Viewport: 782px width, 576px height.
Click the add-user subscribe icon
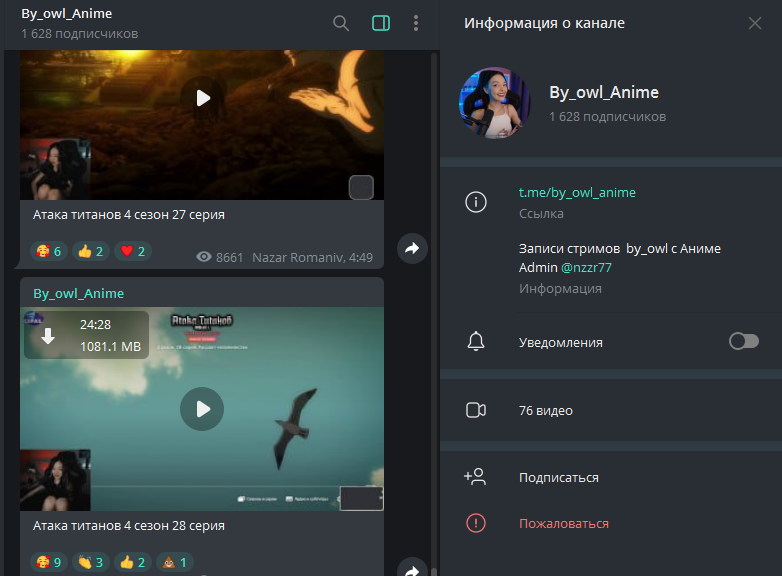475,477
